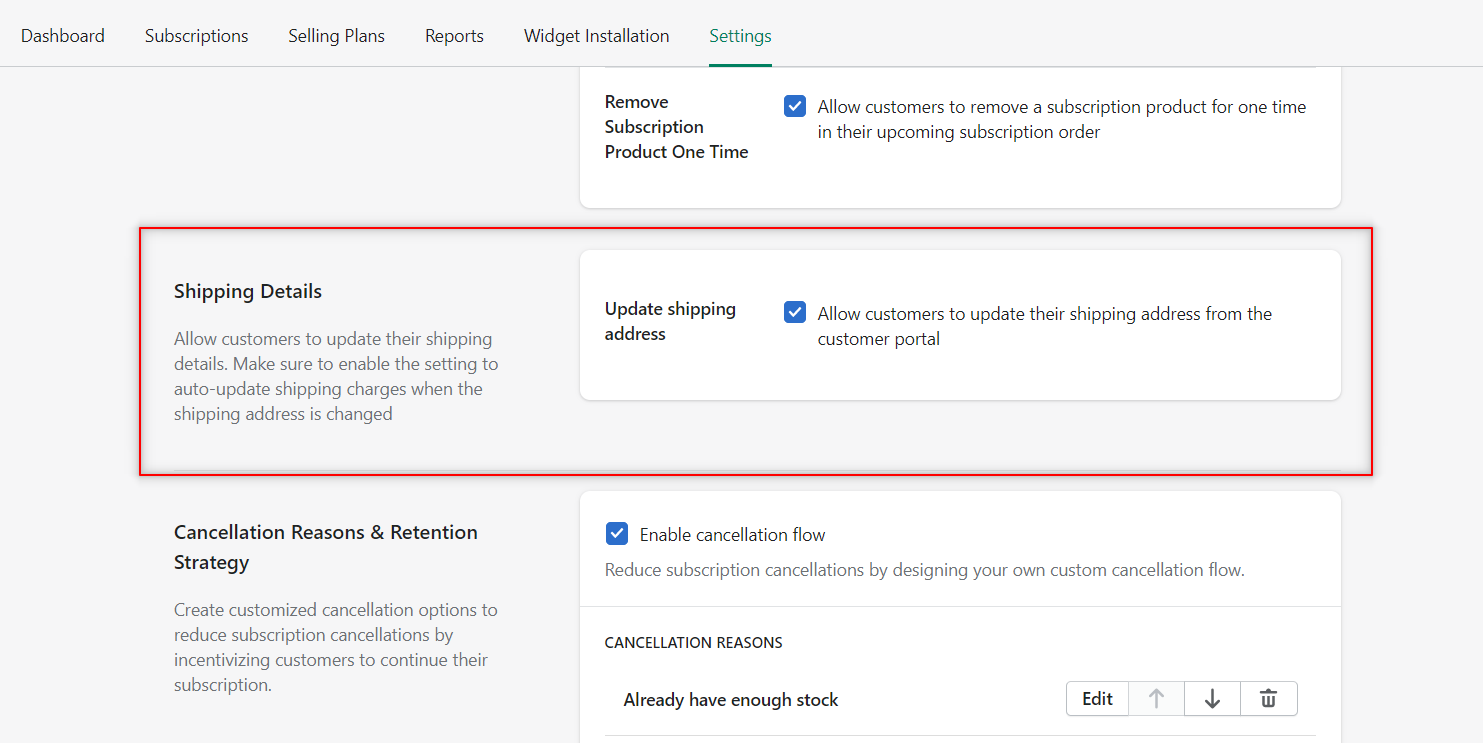Select the Settings tab

tap(740, 35)
